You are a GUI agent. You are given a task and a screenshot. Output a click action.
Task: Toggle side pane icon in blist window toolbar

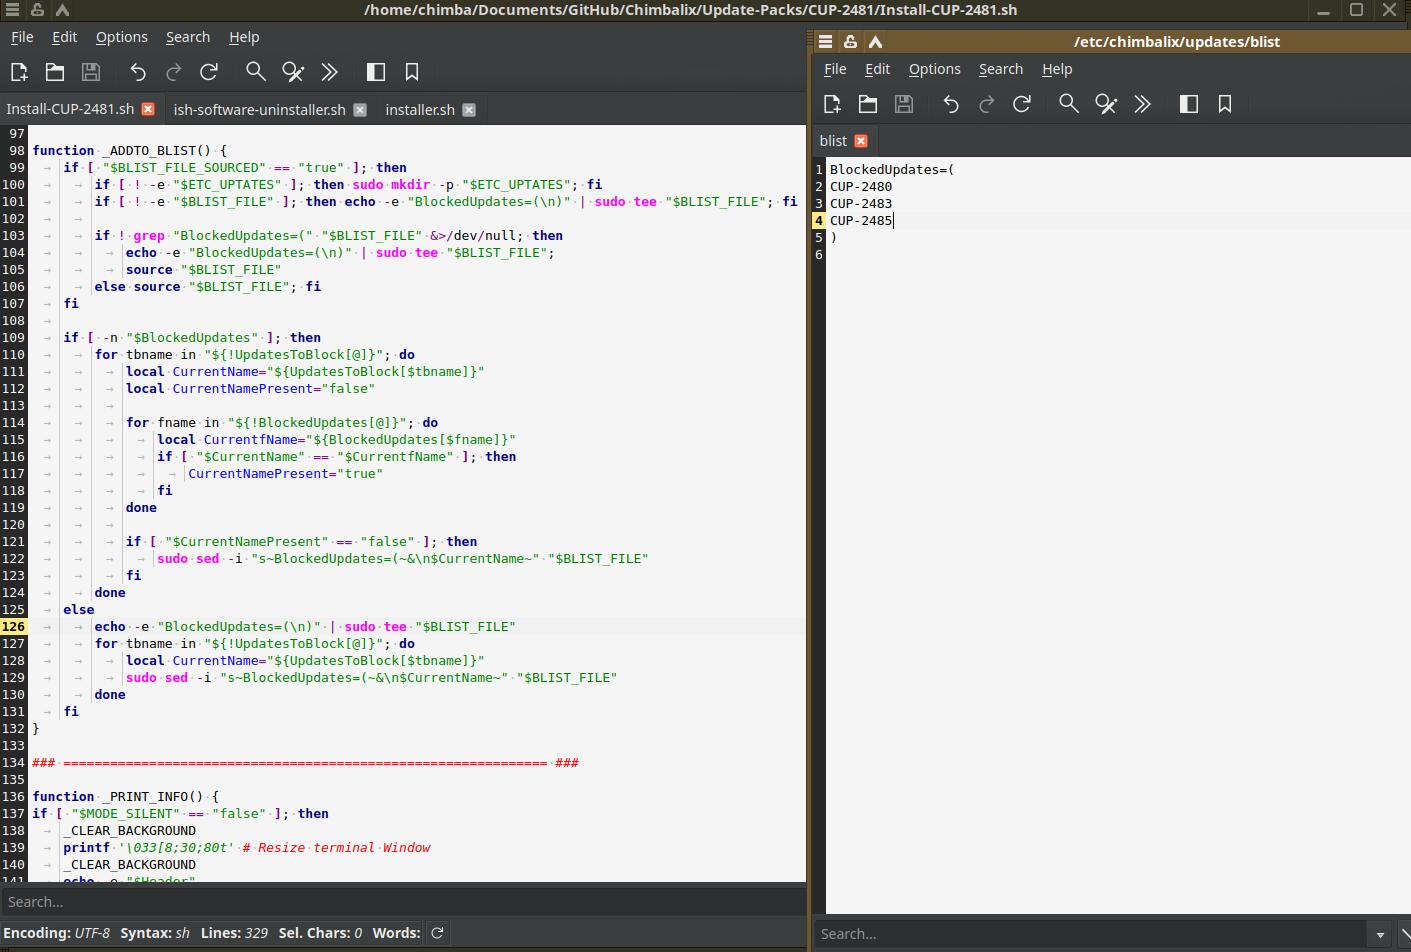click(x=1189, y=104)
